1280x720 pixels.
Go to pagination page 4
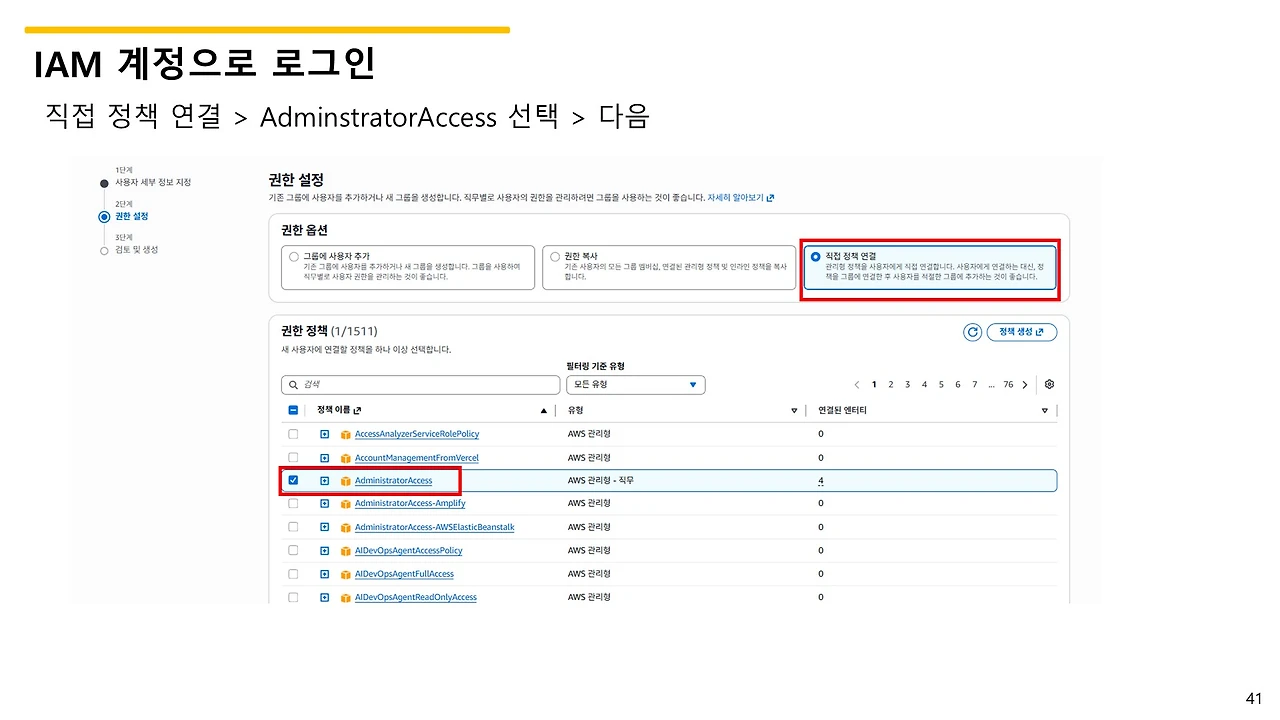point(924,385)
